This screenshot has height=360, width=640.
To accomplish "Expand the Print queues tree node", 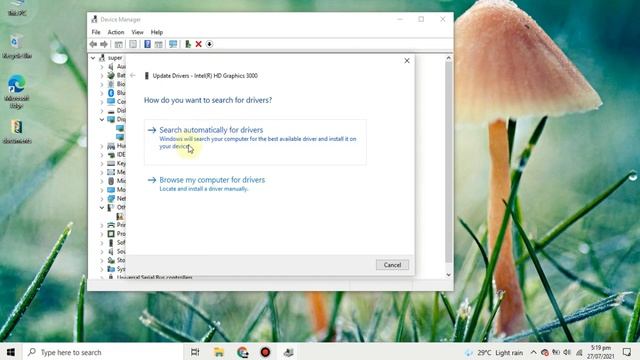I will 102,225.
